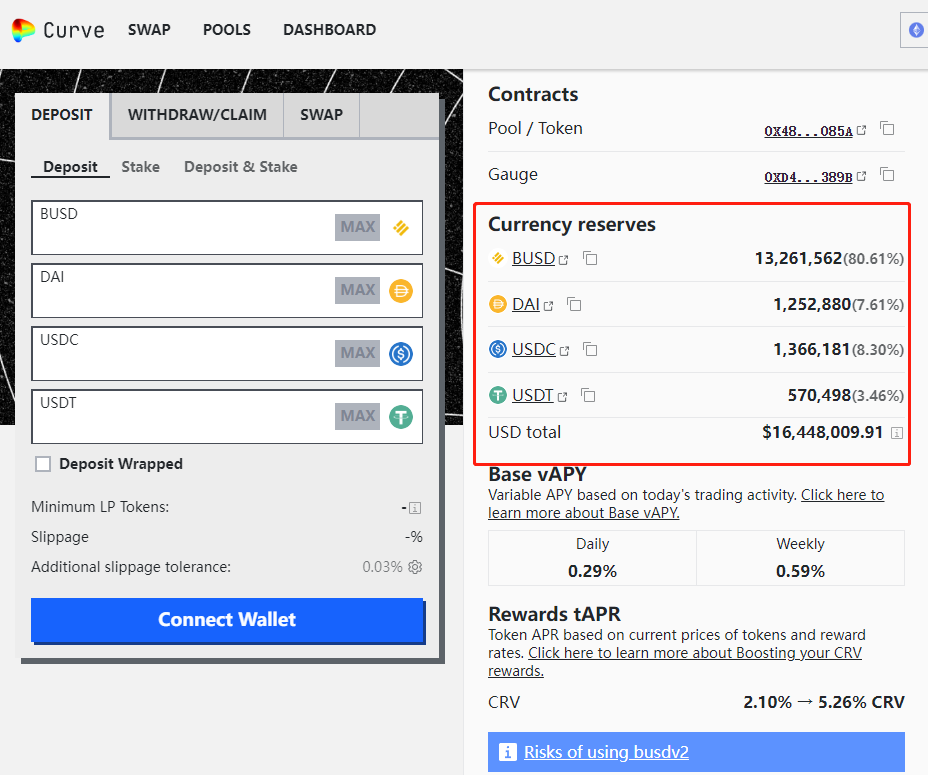Open the DAI token link
This screenshot has width=928, height=775.
[x=526, y=304]
